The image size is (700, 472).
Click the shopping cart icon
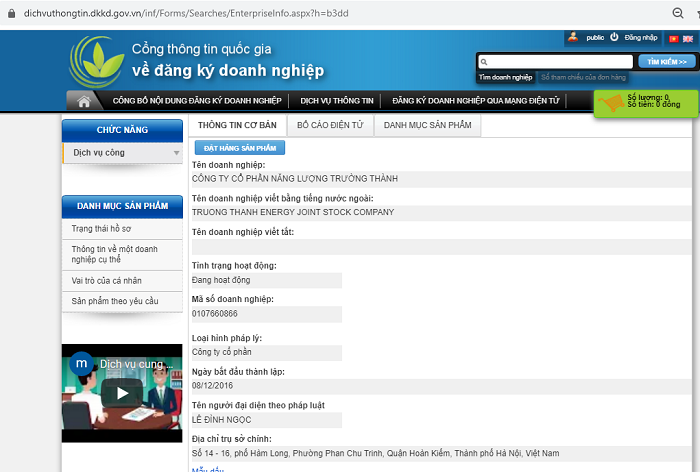(x=610, y=102)
